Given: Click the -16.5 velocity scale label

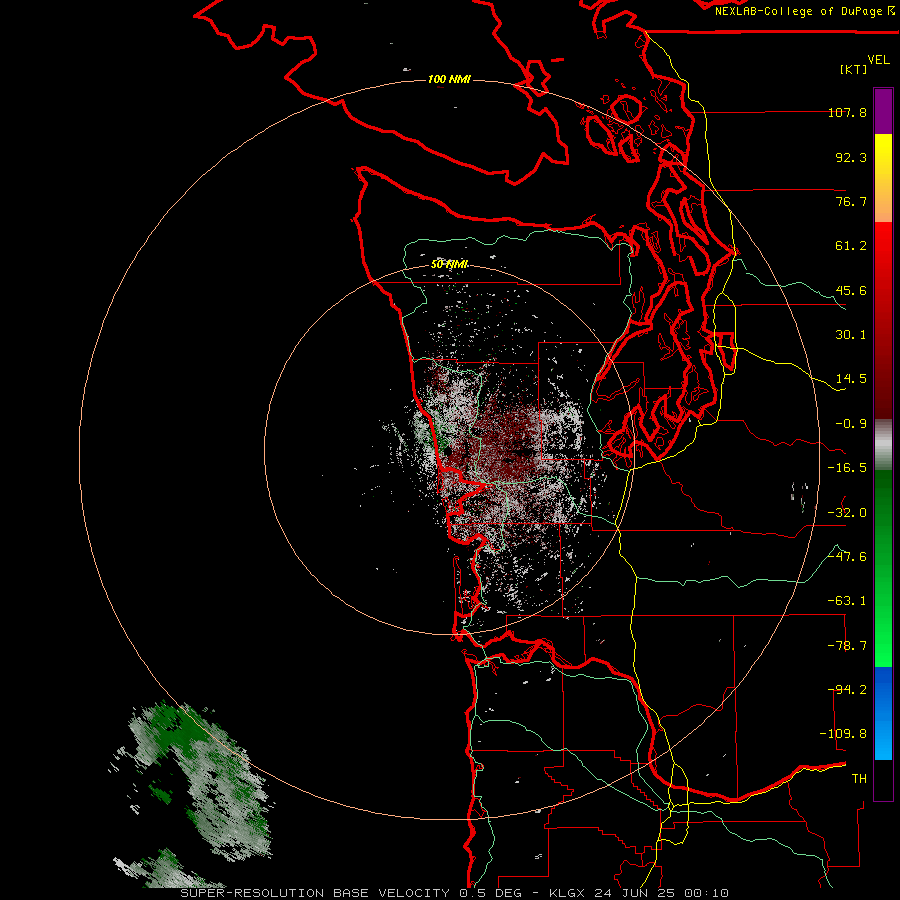Looking at the screenshot, I should click(x=847, y=468).
